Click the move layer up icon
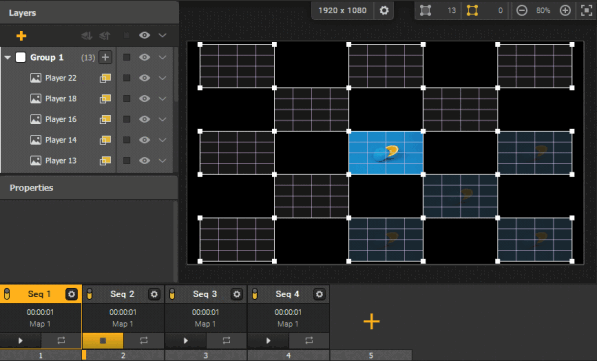 point(105,36)
